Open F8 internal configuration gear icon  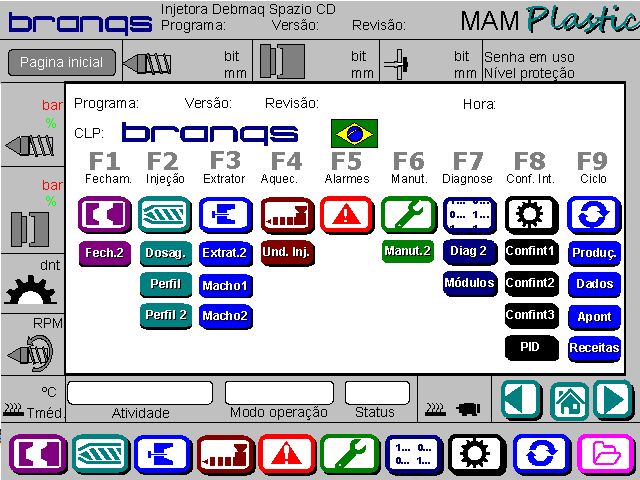530,215
